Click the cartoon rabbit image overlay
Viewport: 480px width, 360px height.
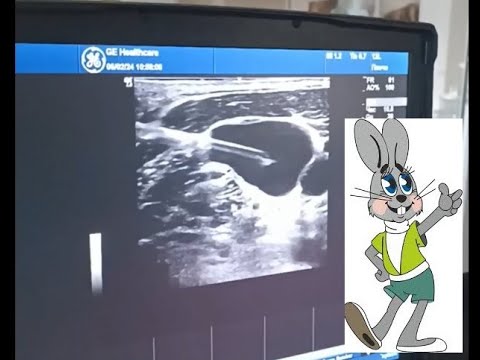coord(404,235)
